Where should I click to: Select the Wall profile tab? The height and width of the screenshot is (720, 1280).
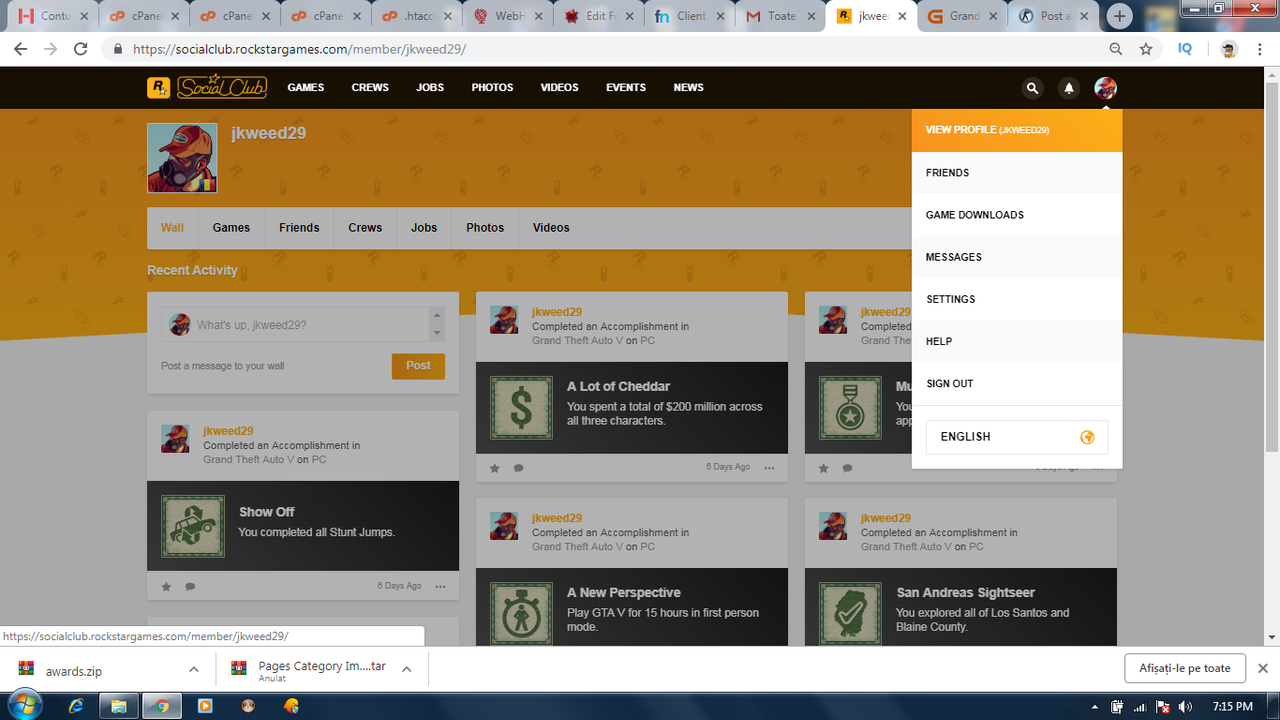click(172, 228)
